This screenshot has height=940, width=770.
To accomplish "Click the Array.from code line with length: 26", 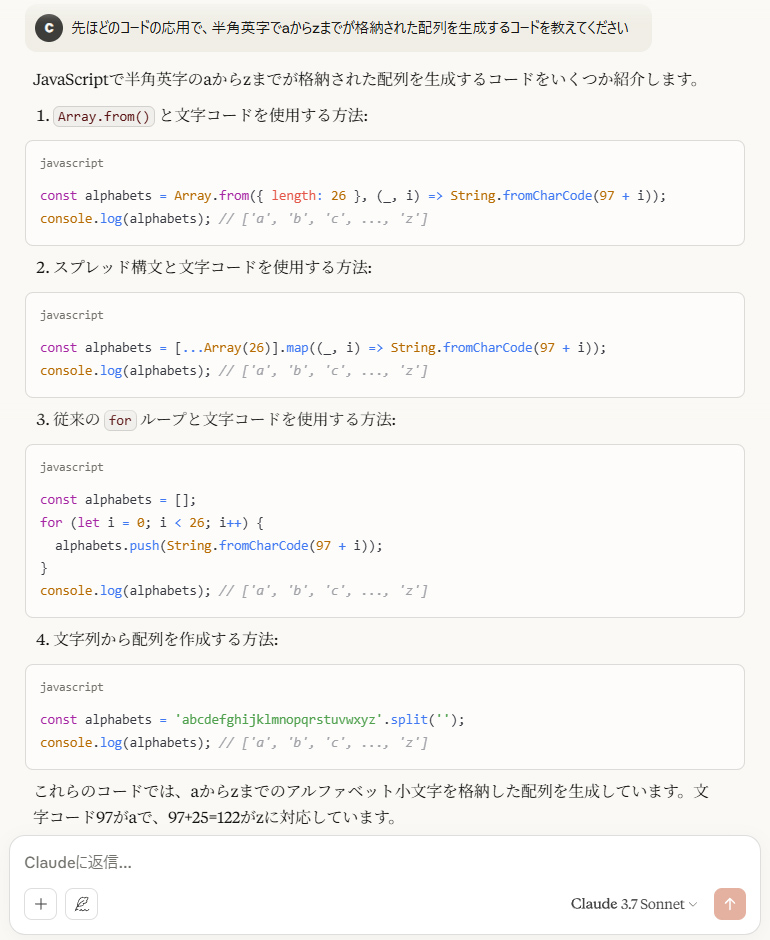I will [352, 195].
